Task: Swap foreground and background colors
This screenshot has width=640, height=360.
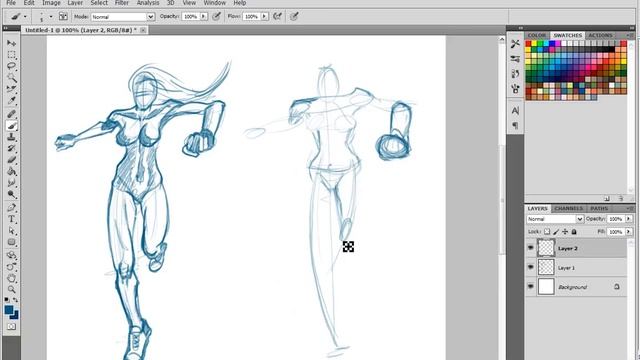Action: tap(16, 300)
